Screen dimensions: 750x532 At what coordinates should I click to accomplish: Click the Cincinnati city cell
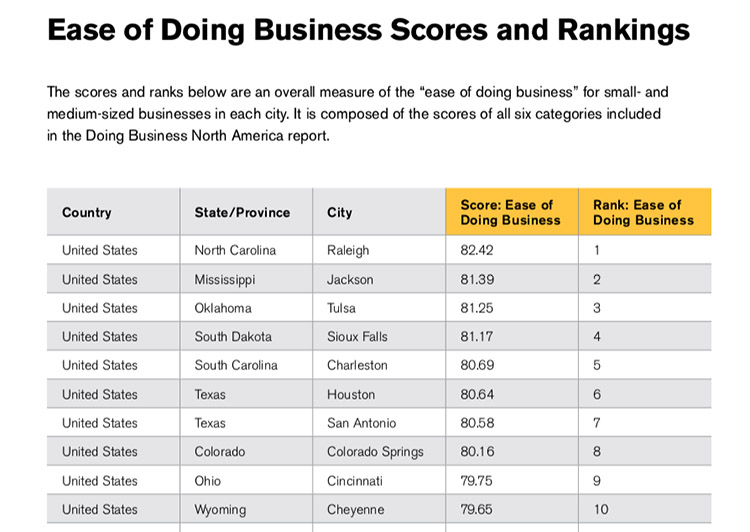[x=355, y=481]
